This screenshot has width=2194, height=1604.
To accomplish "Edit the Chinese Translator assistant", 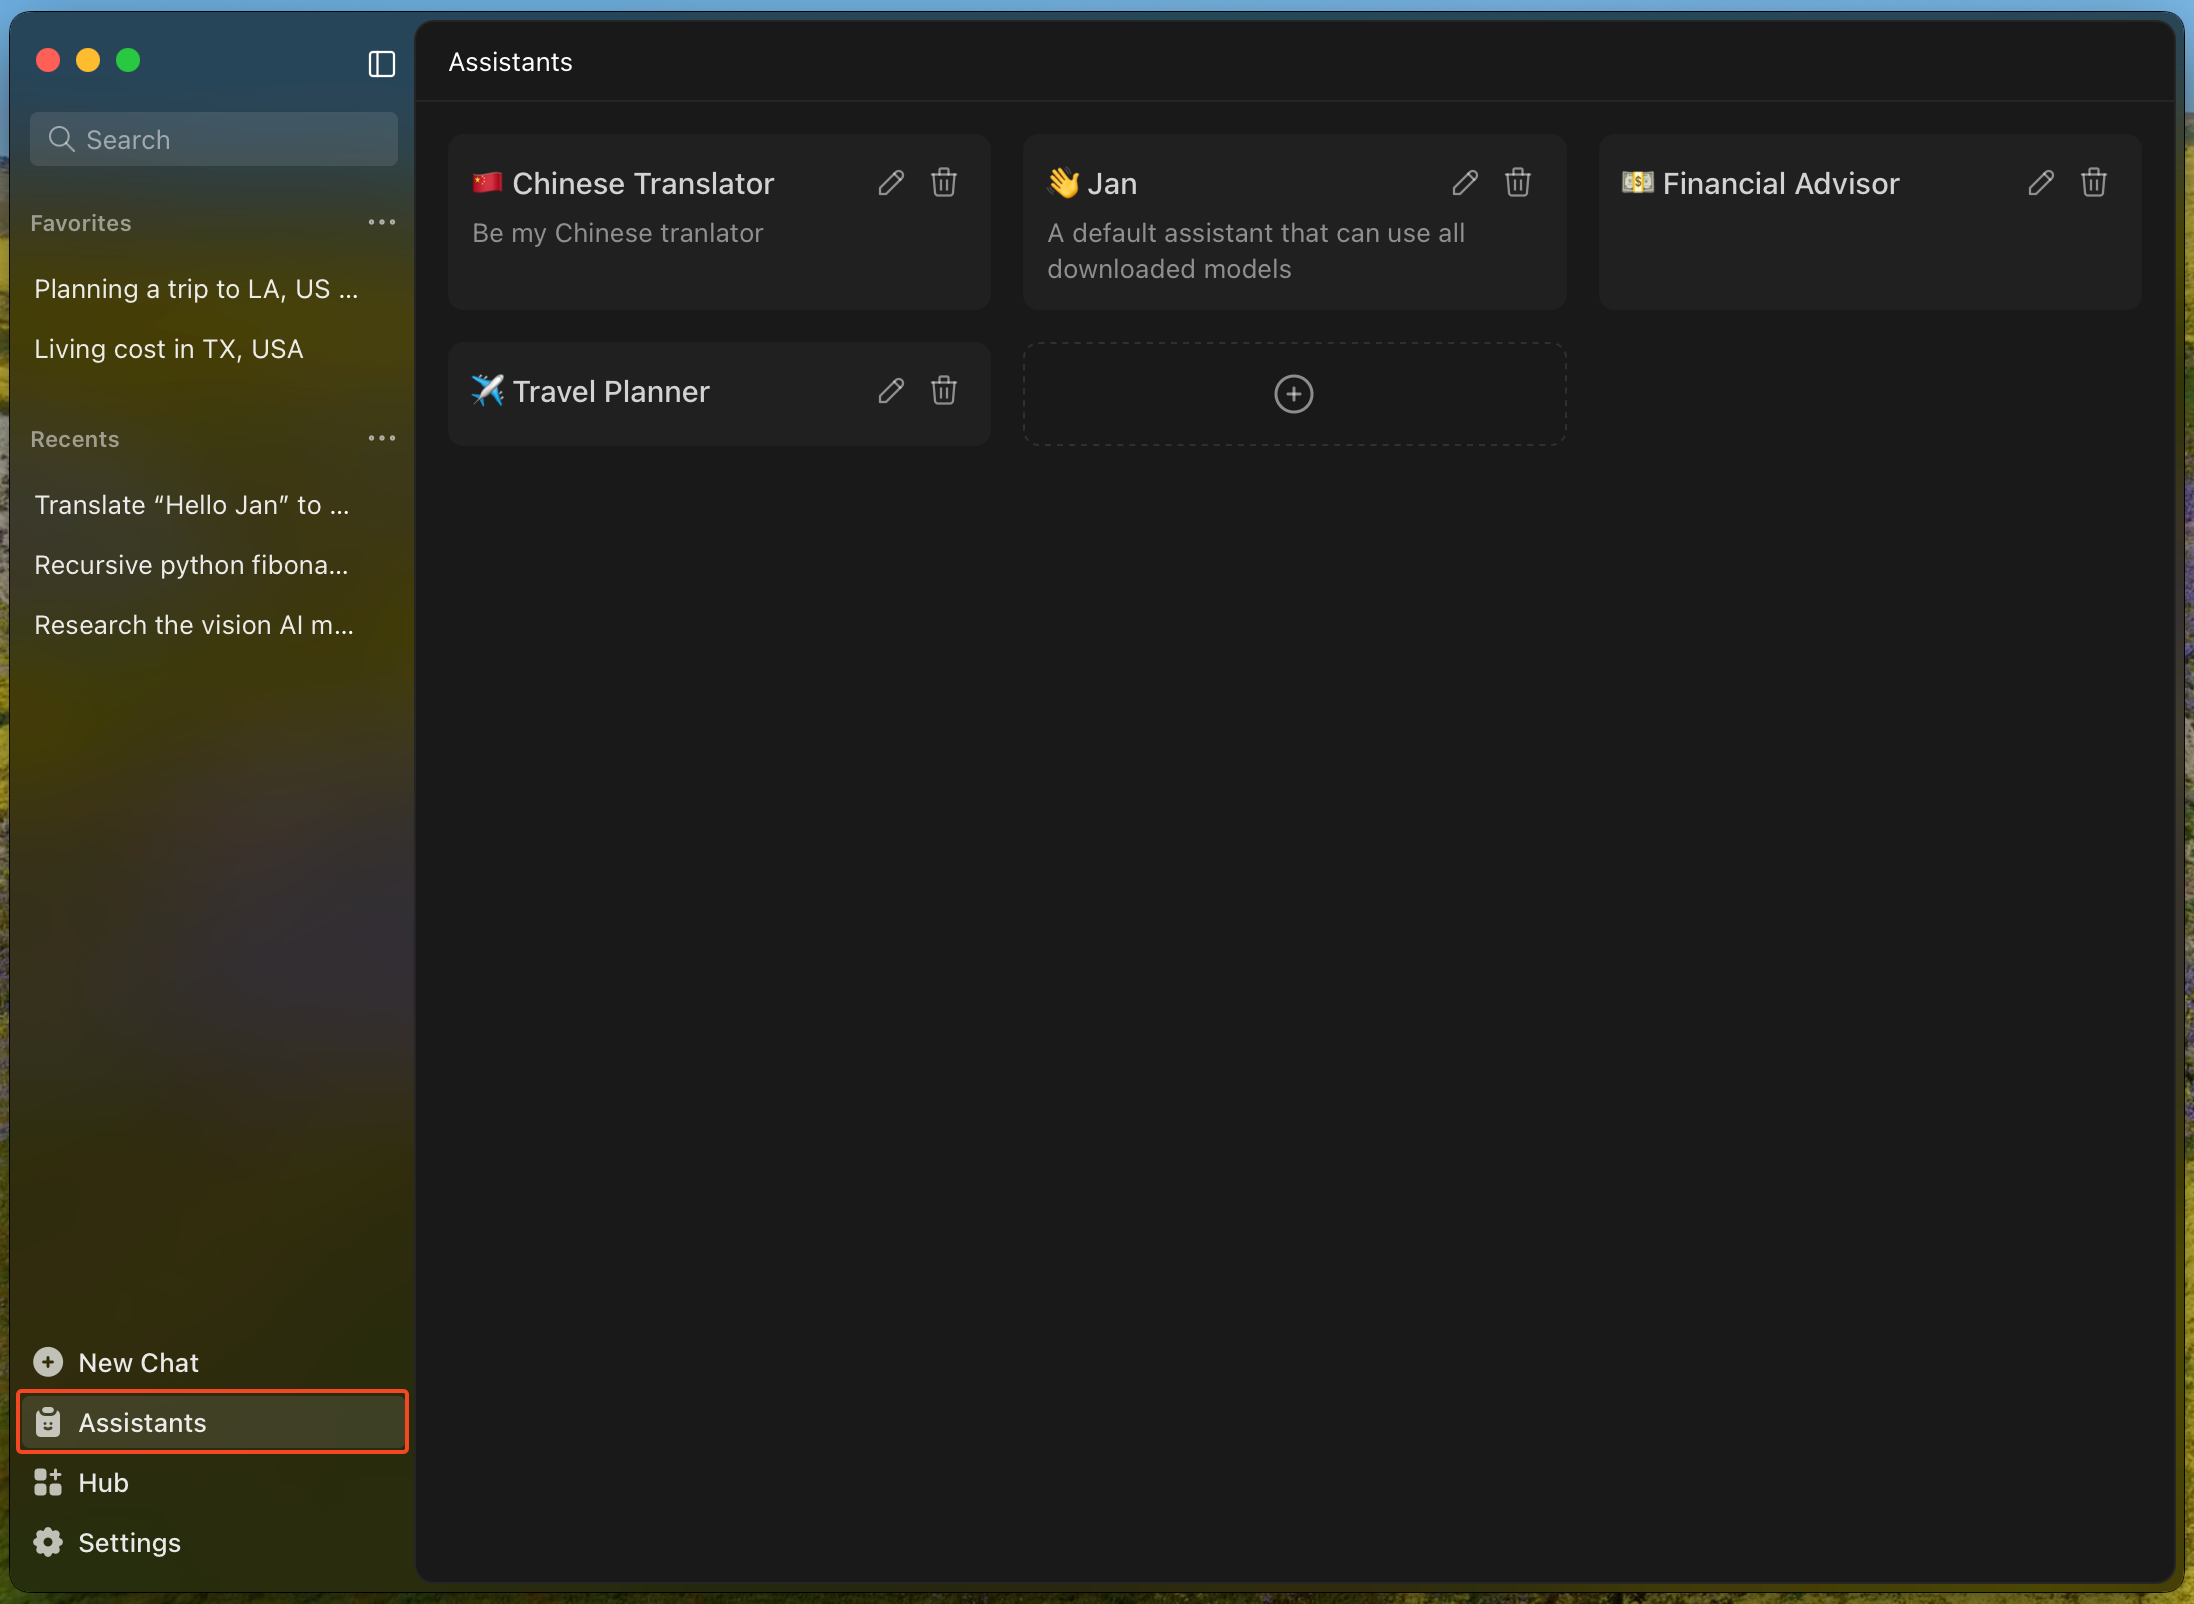I will 891,183.
